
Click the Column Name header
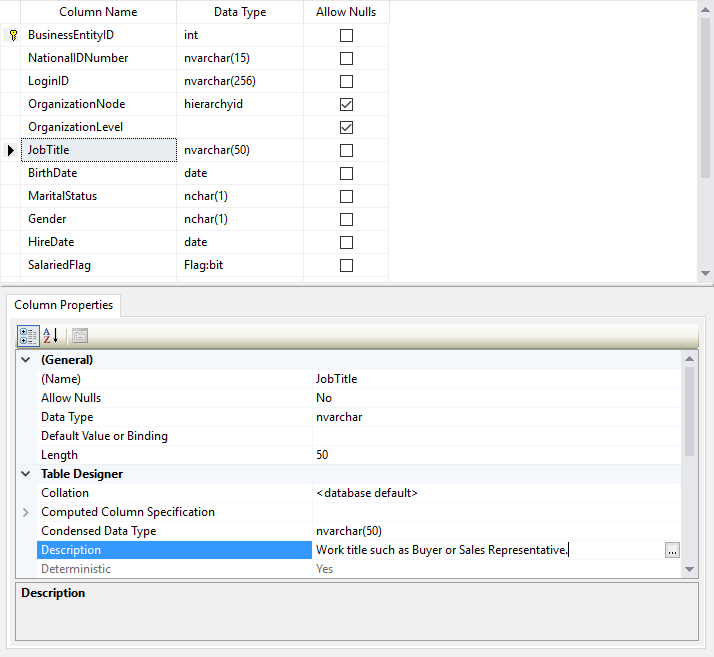click(98, 12)
